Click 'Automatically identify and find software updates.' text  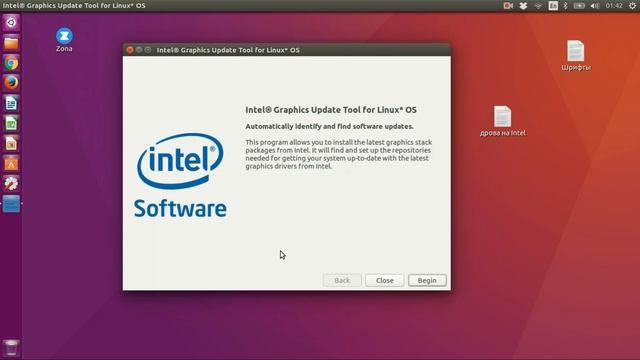[329, 127]
